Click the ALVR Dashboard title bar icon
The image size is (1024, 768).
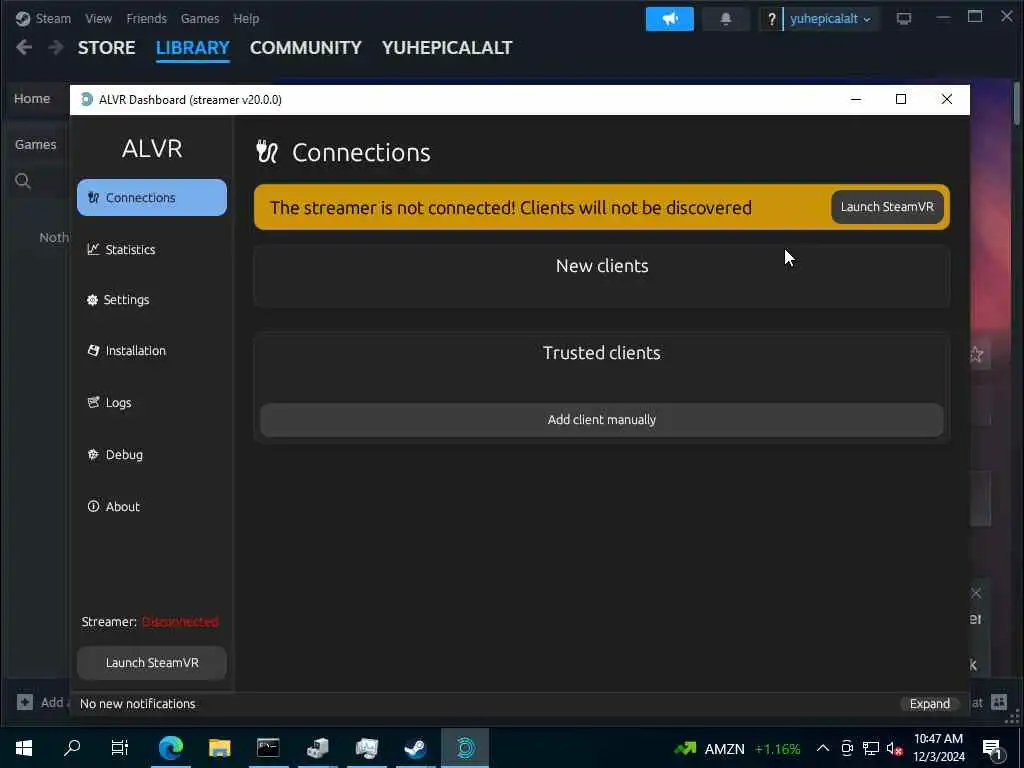tap(86, 99)
